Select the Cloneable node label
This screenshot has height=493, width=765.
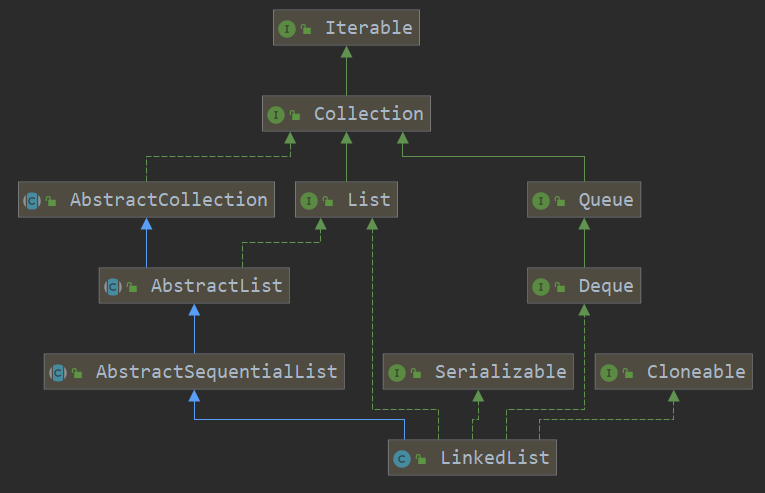click(x=695, y=372)
